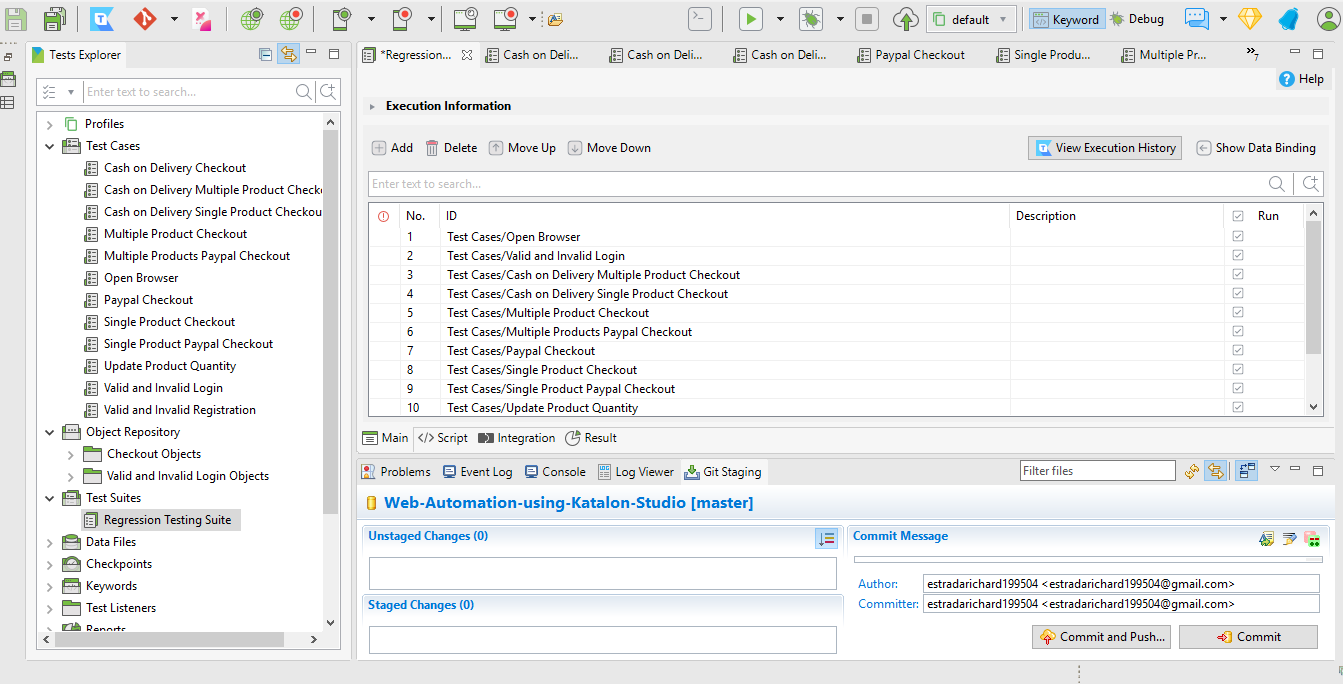Click the Git toolbar icon

tap(145, 18)
